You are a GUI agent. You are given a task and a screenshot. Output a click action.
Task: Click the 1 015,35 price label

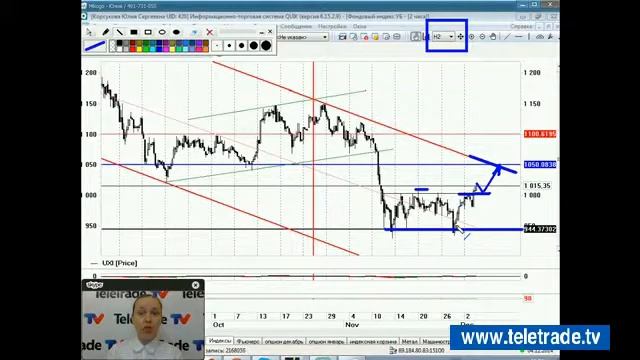click(x=537, y=186)
